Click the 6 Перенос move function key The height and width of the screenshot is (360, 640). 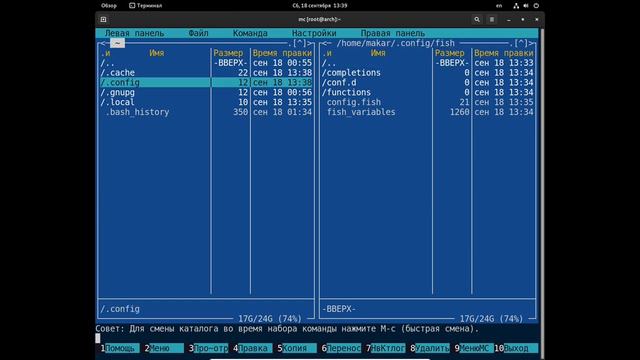(341, 348)
